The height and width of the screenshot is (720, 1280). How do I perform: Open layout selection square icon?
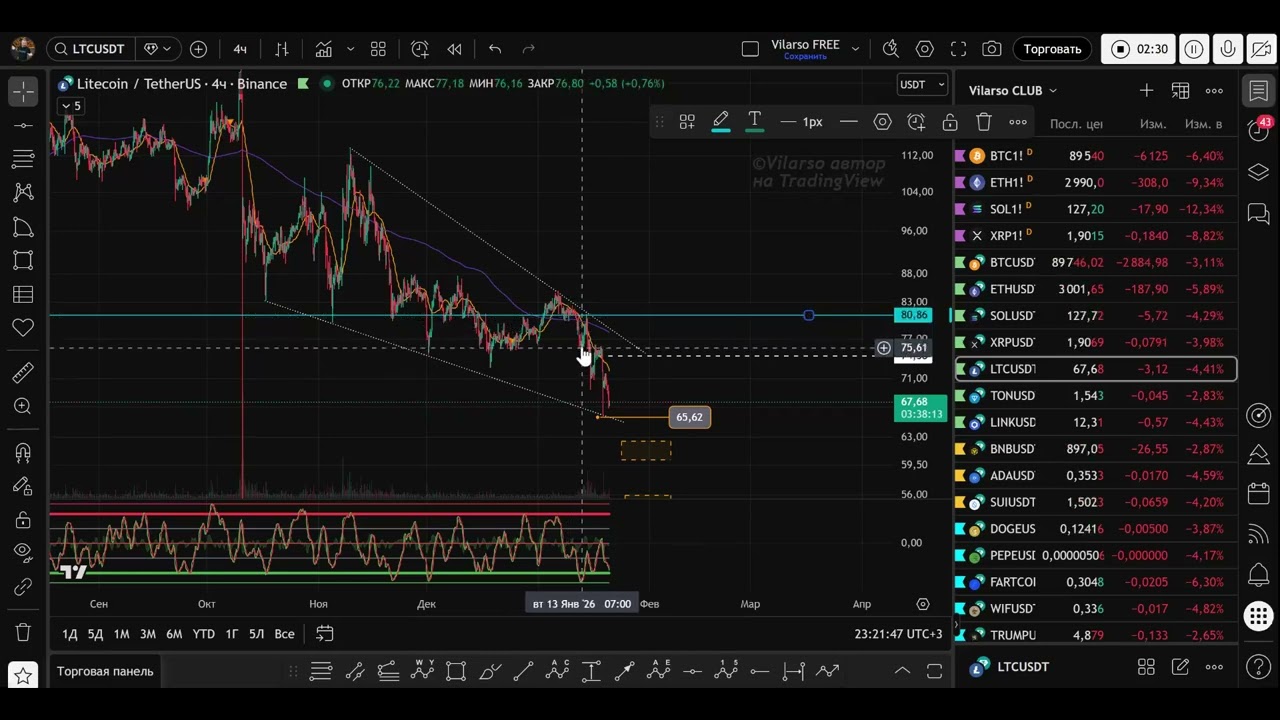tap(750, 49)
